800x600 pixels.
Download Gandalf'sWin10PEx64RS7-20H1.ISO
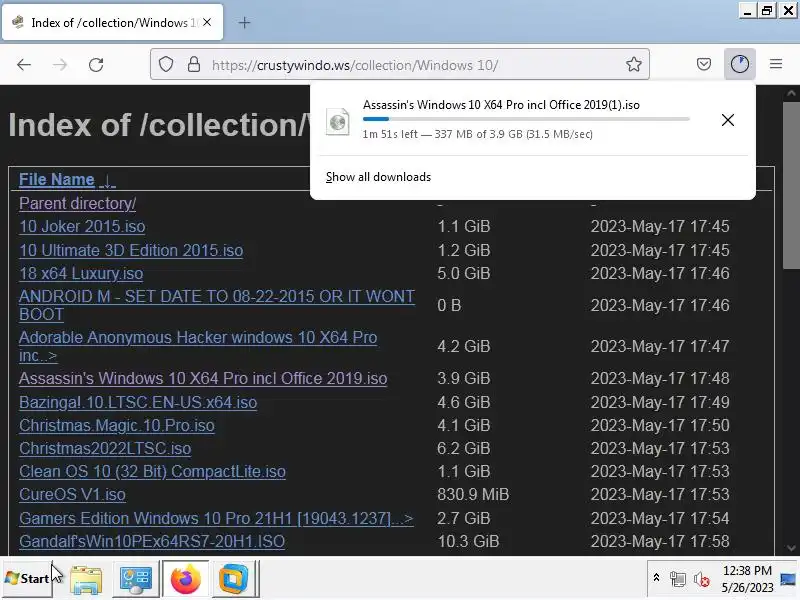coord(152,541)
